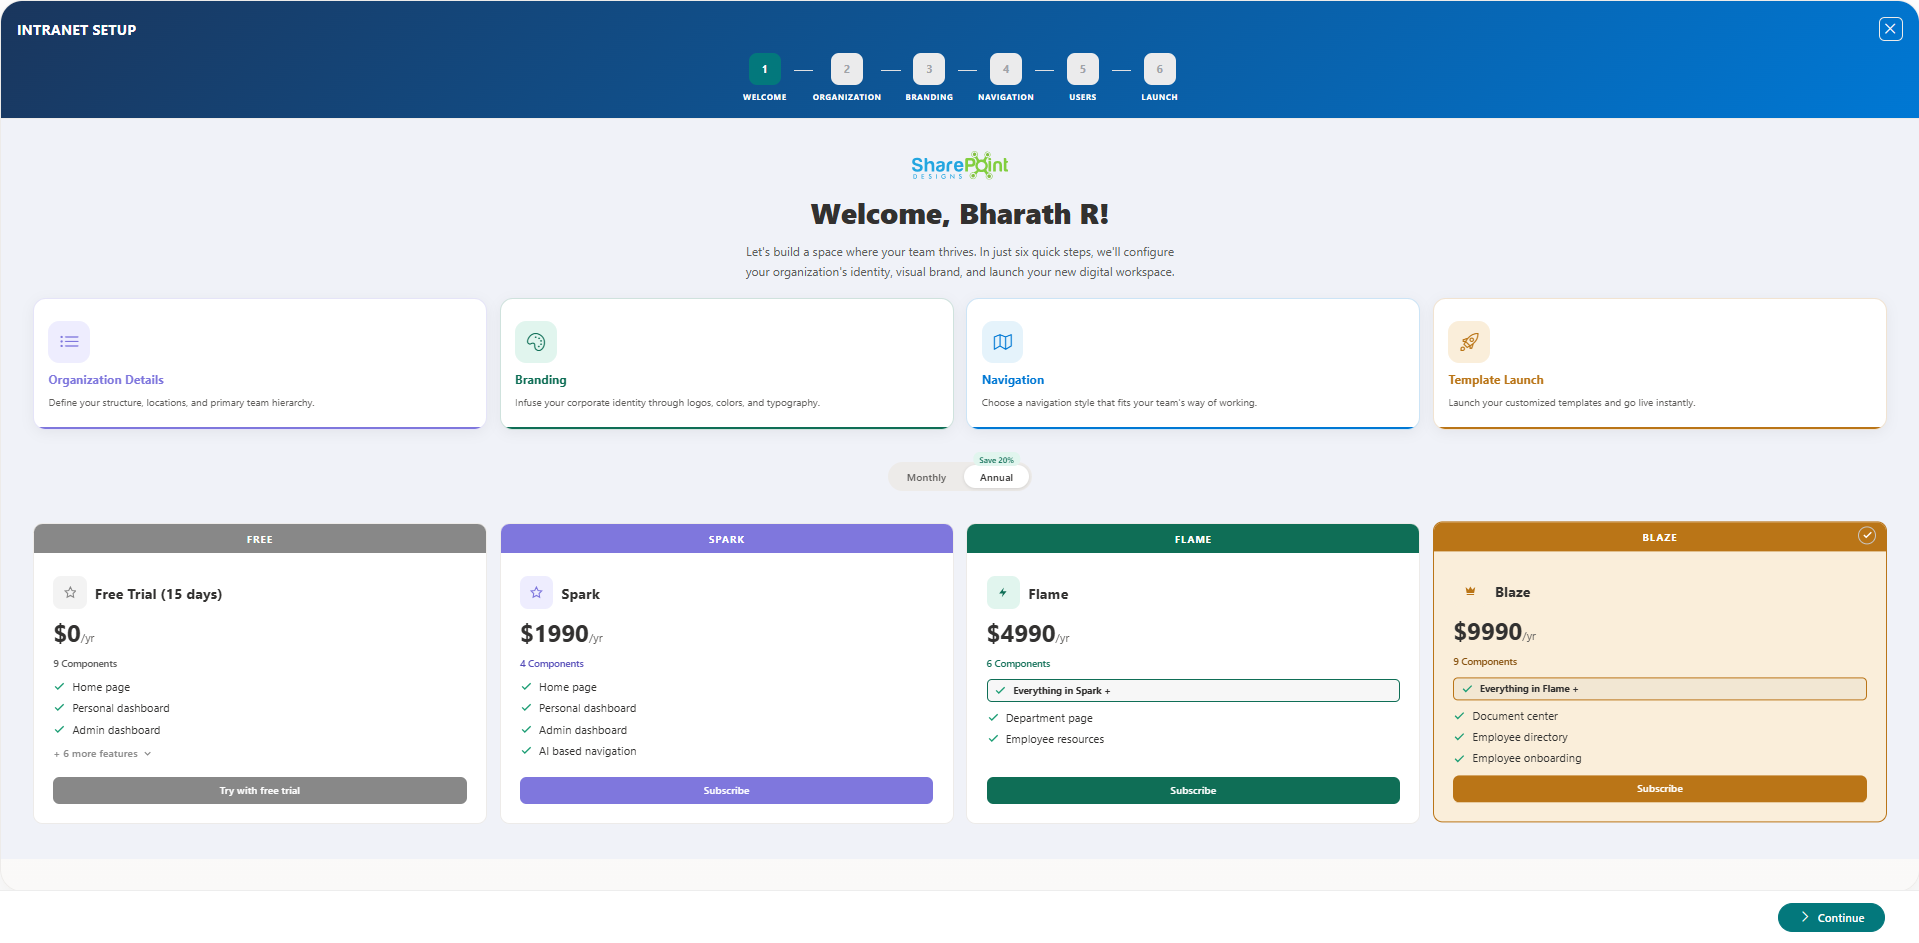The height and width of the screenshot is (943, 1919).
Task: Click 'Home page' in Spark plan
Action: [x=568, y=687]
